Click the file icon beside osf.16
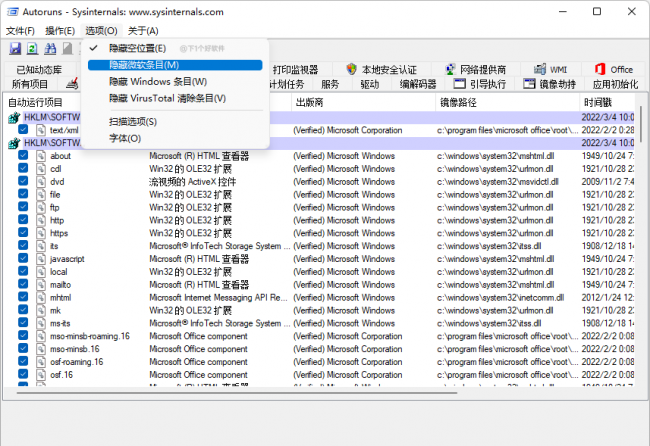Viewport: 650px width, 446px height. coord(41,375)
